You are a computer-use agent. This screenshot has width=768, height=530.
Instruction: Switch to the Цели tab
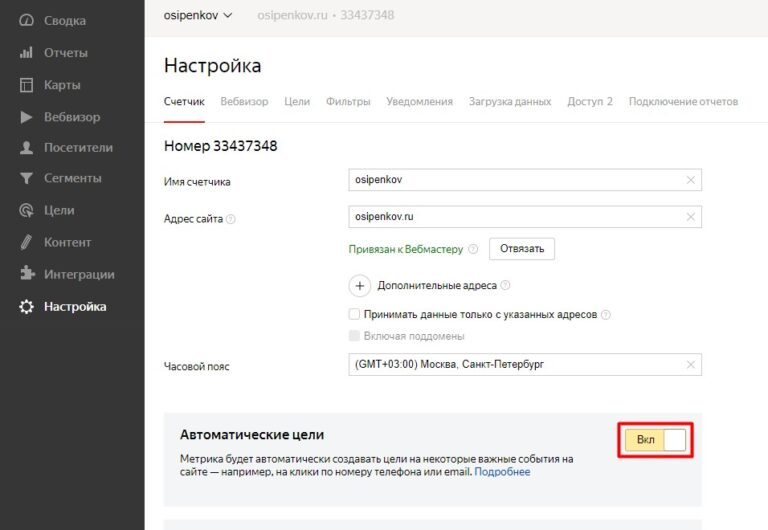pyautogui.click(x=297, y=101)
